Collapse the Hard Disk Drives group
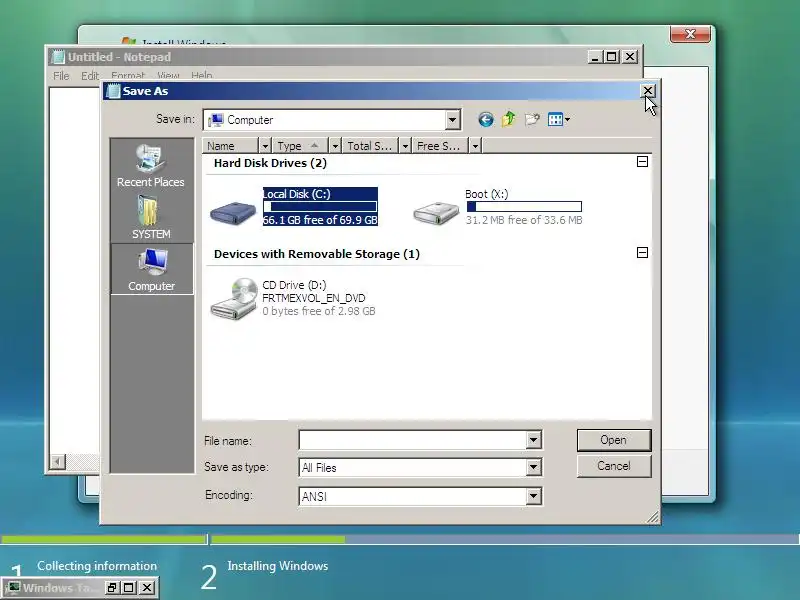The image size is (800, 600). (x=642, y=162)
